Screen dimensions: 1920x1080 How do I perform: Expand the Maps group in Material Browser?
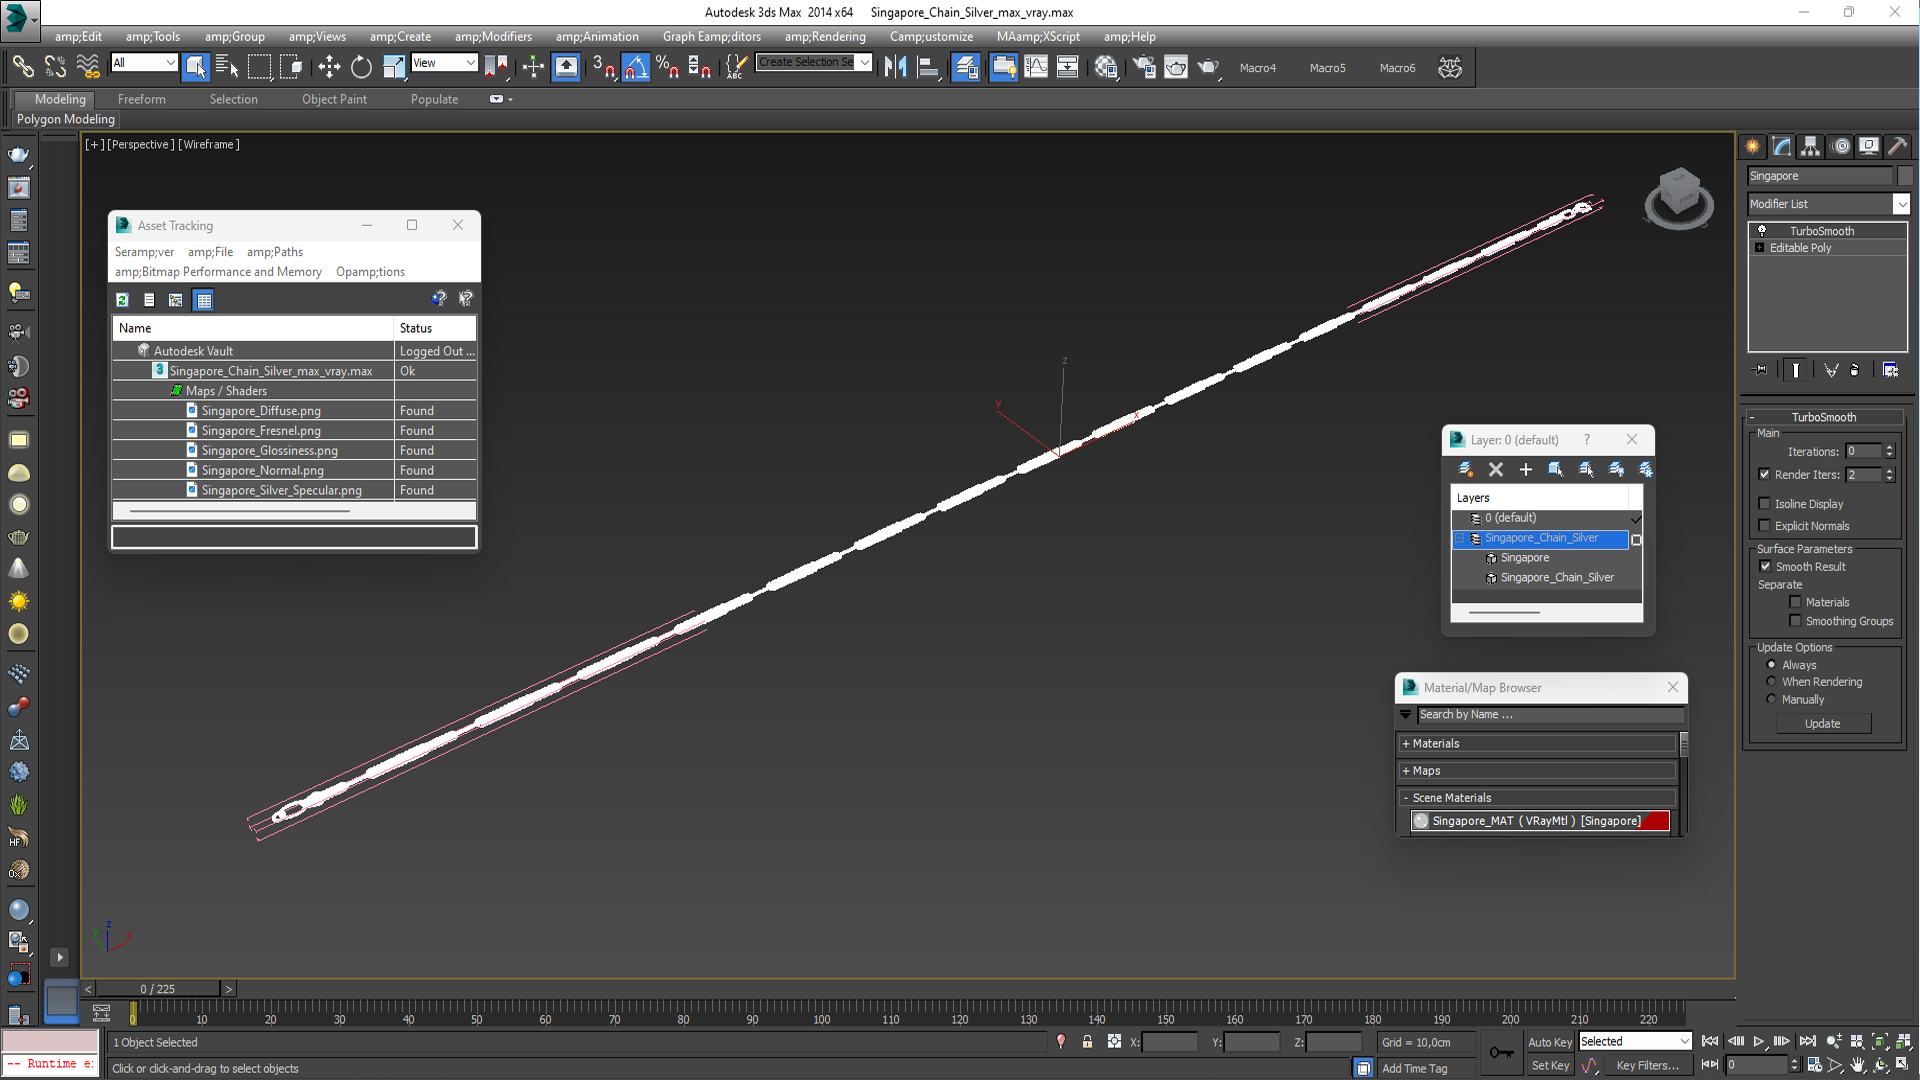point(1536,771)
